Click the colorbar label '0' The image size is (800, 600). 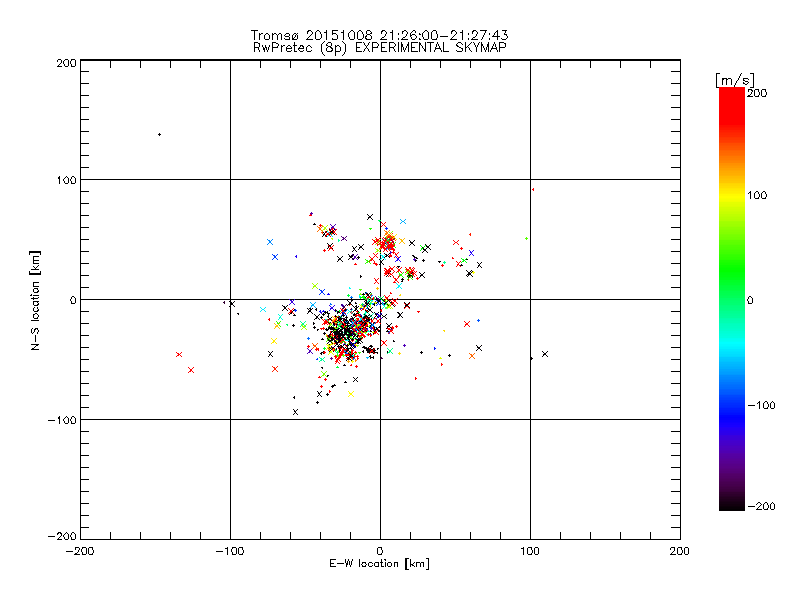(750, 300)
